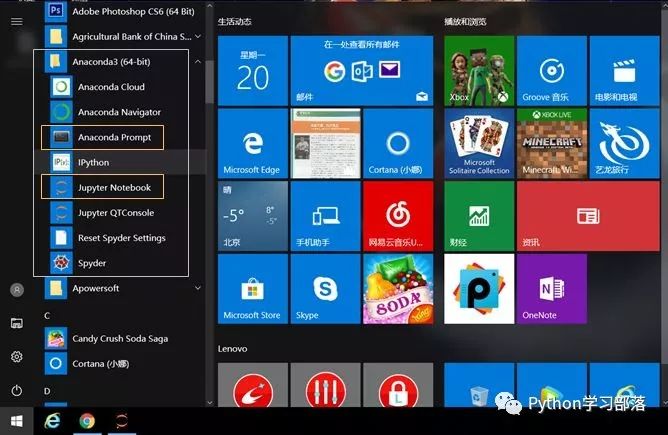This screenshot has height=435, width=668.
Task: Click the letter C group header
Action: pyautogui.click(x=47, y=316)
